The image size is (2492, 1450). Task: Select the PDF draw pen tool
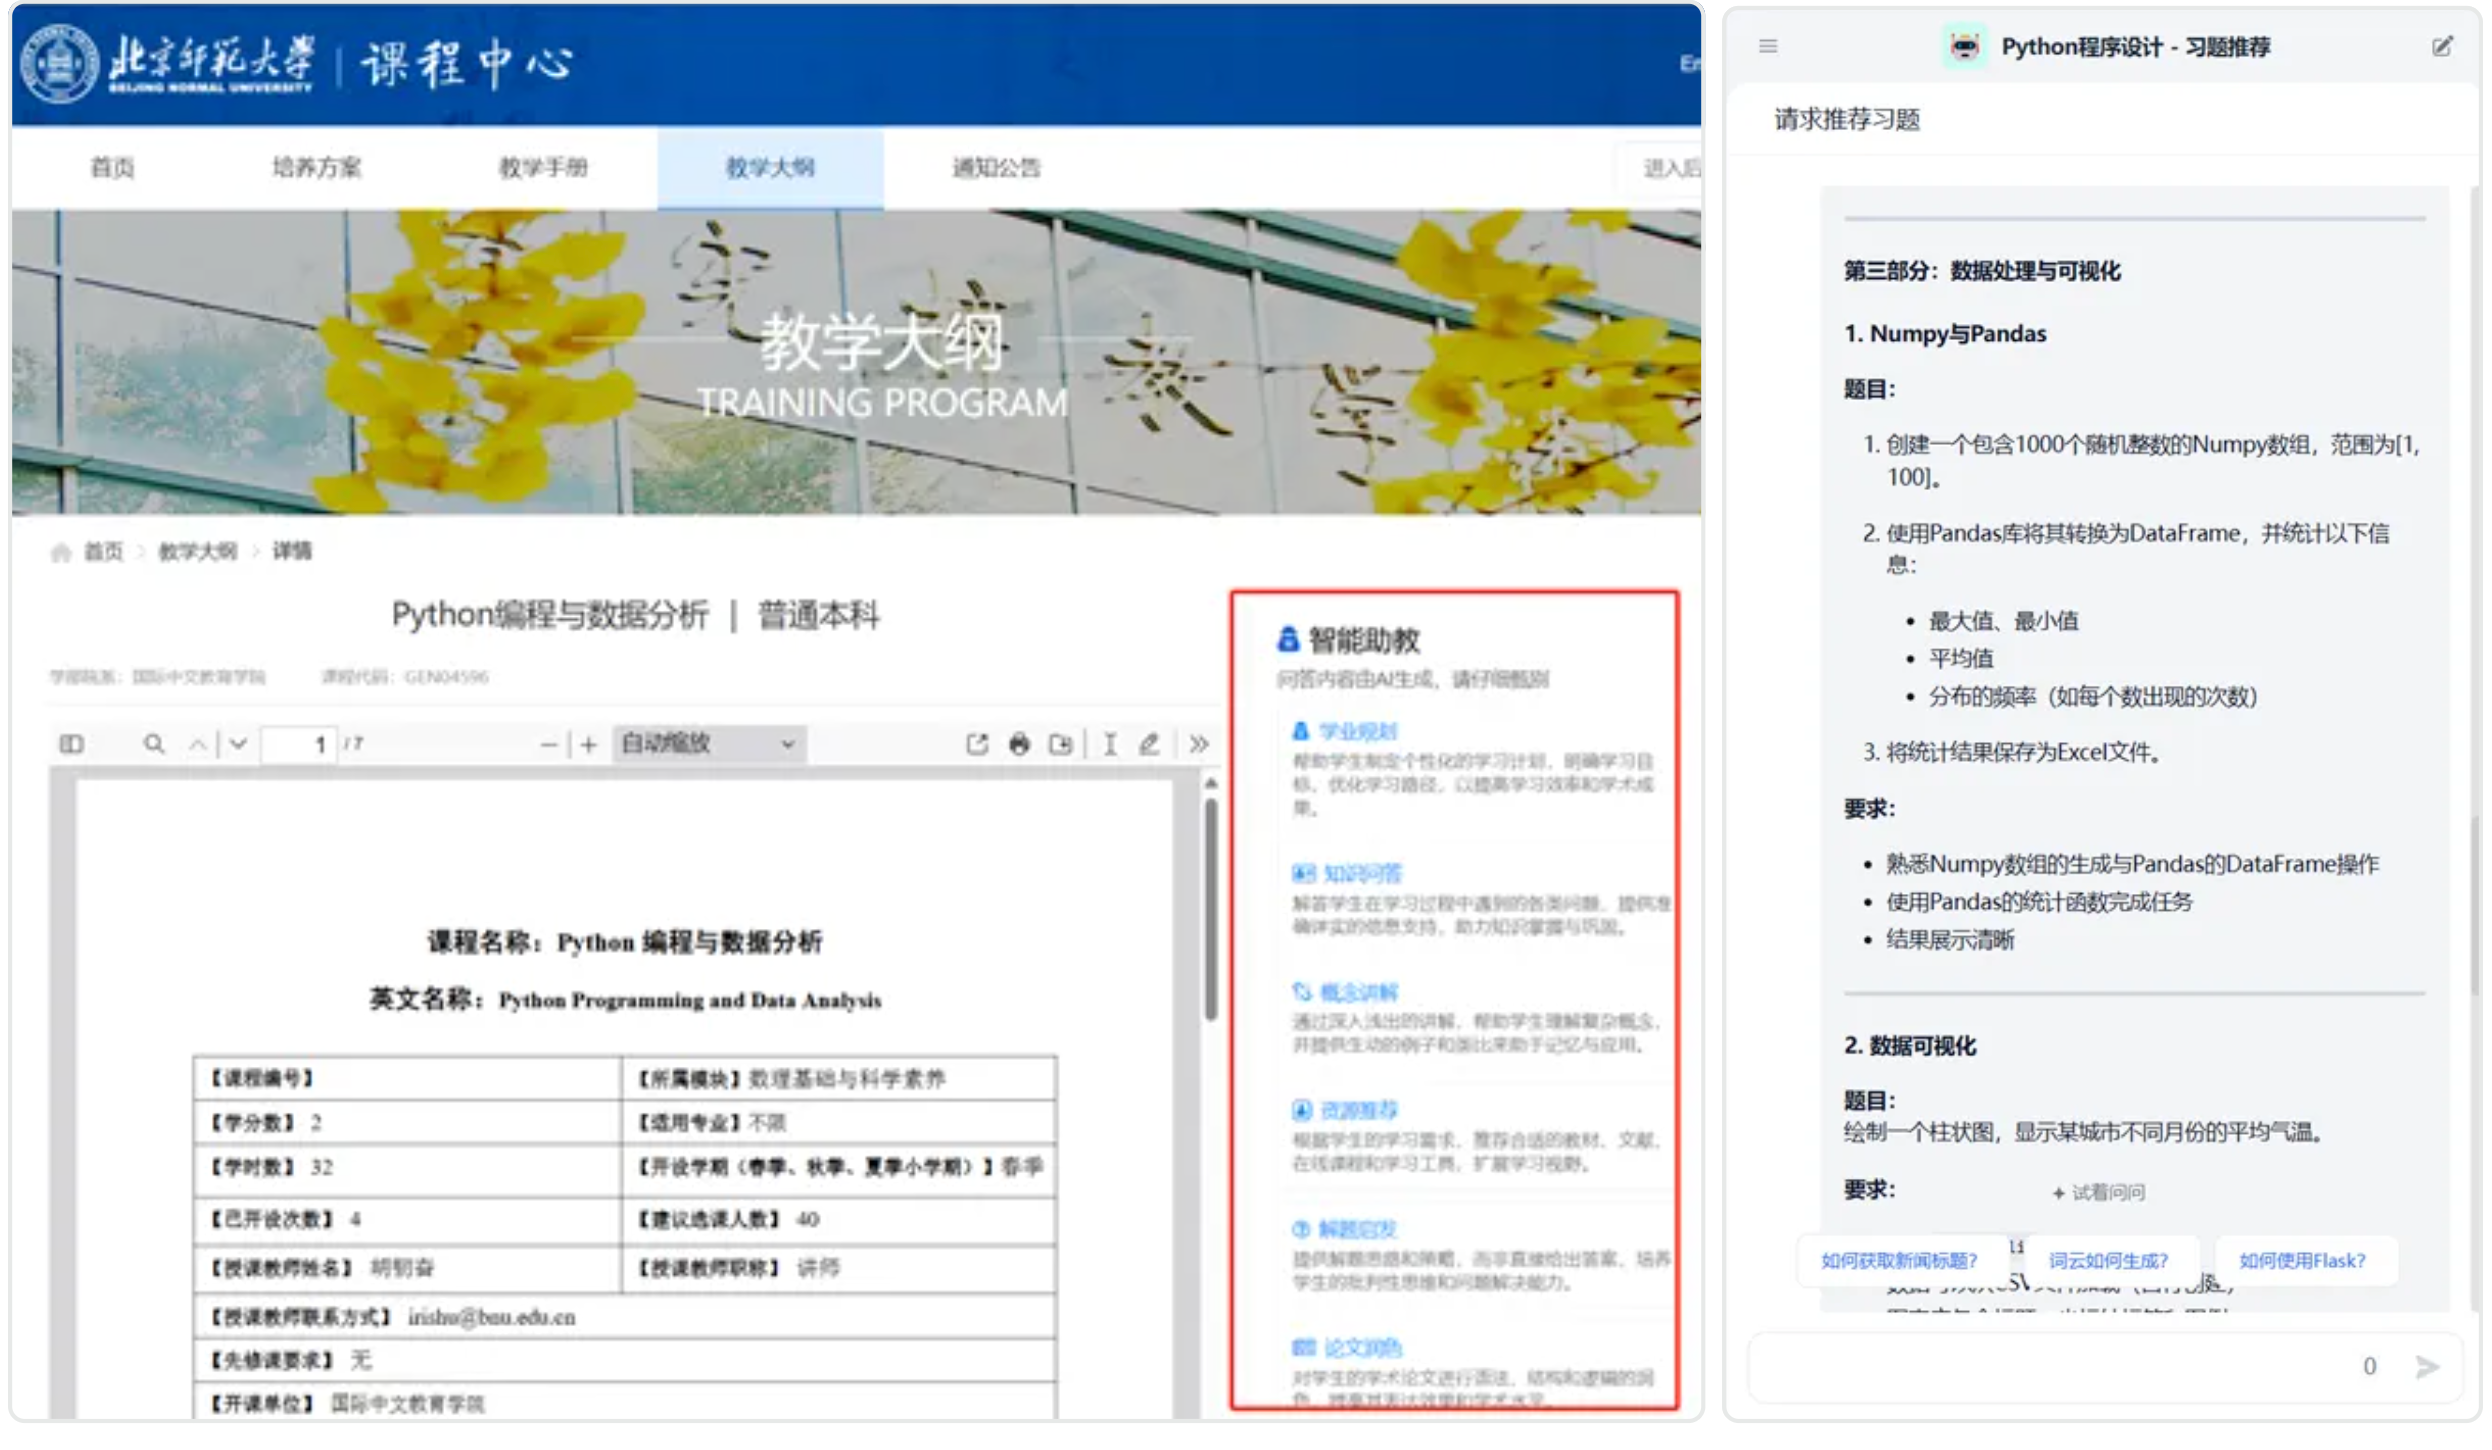click(1149, 744)
